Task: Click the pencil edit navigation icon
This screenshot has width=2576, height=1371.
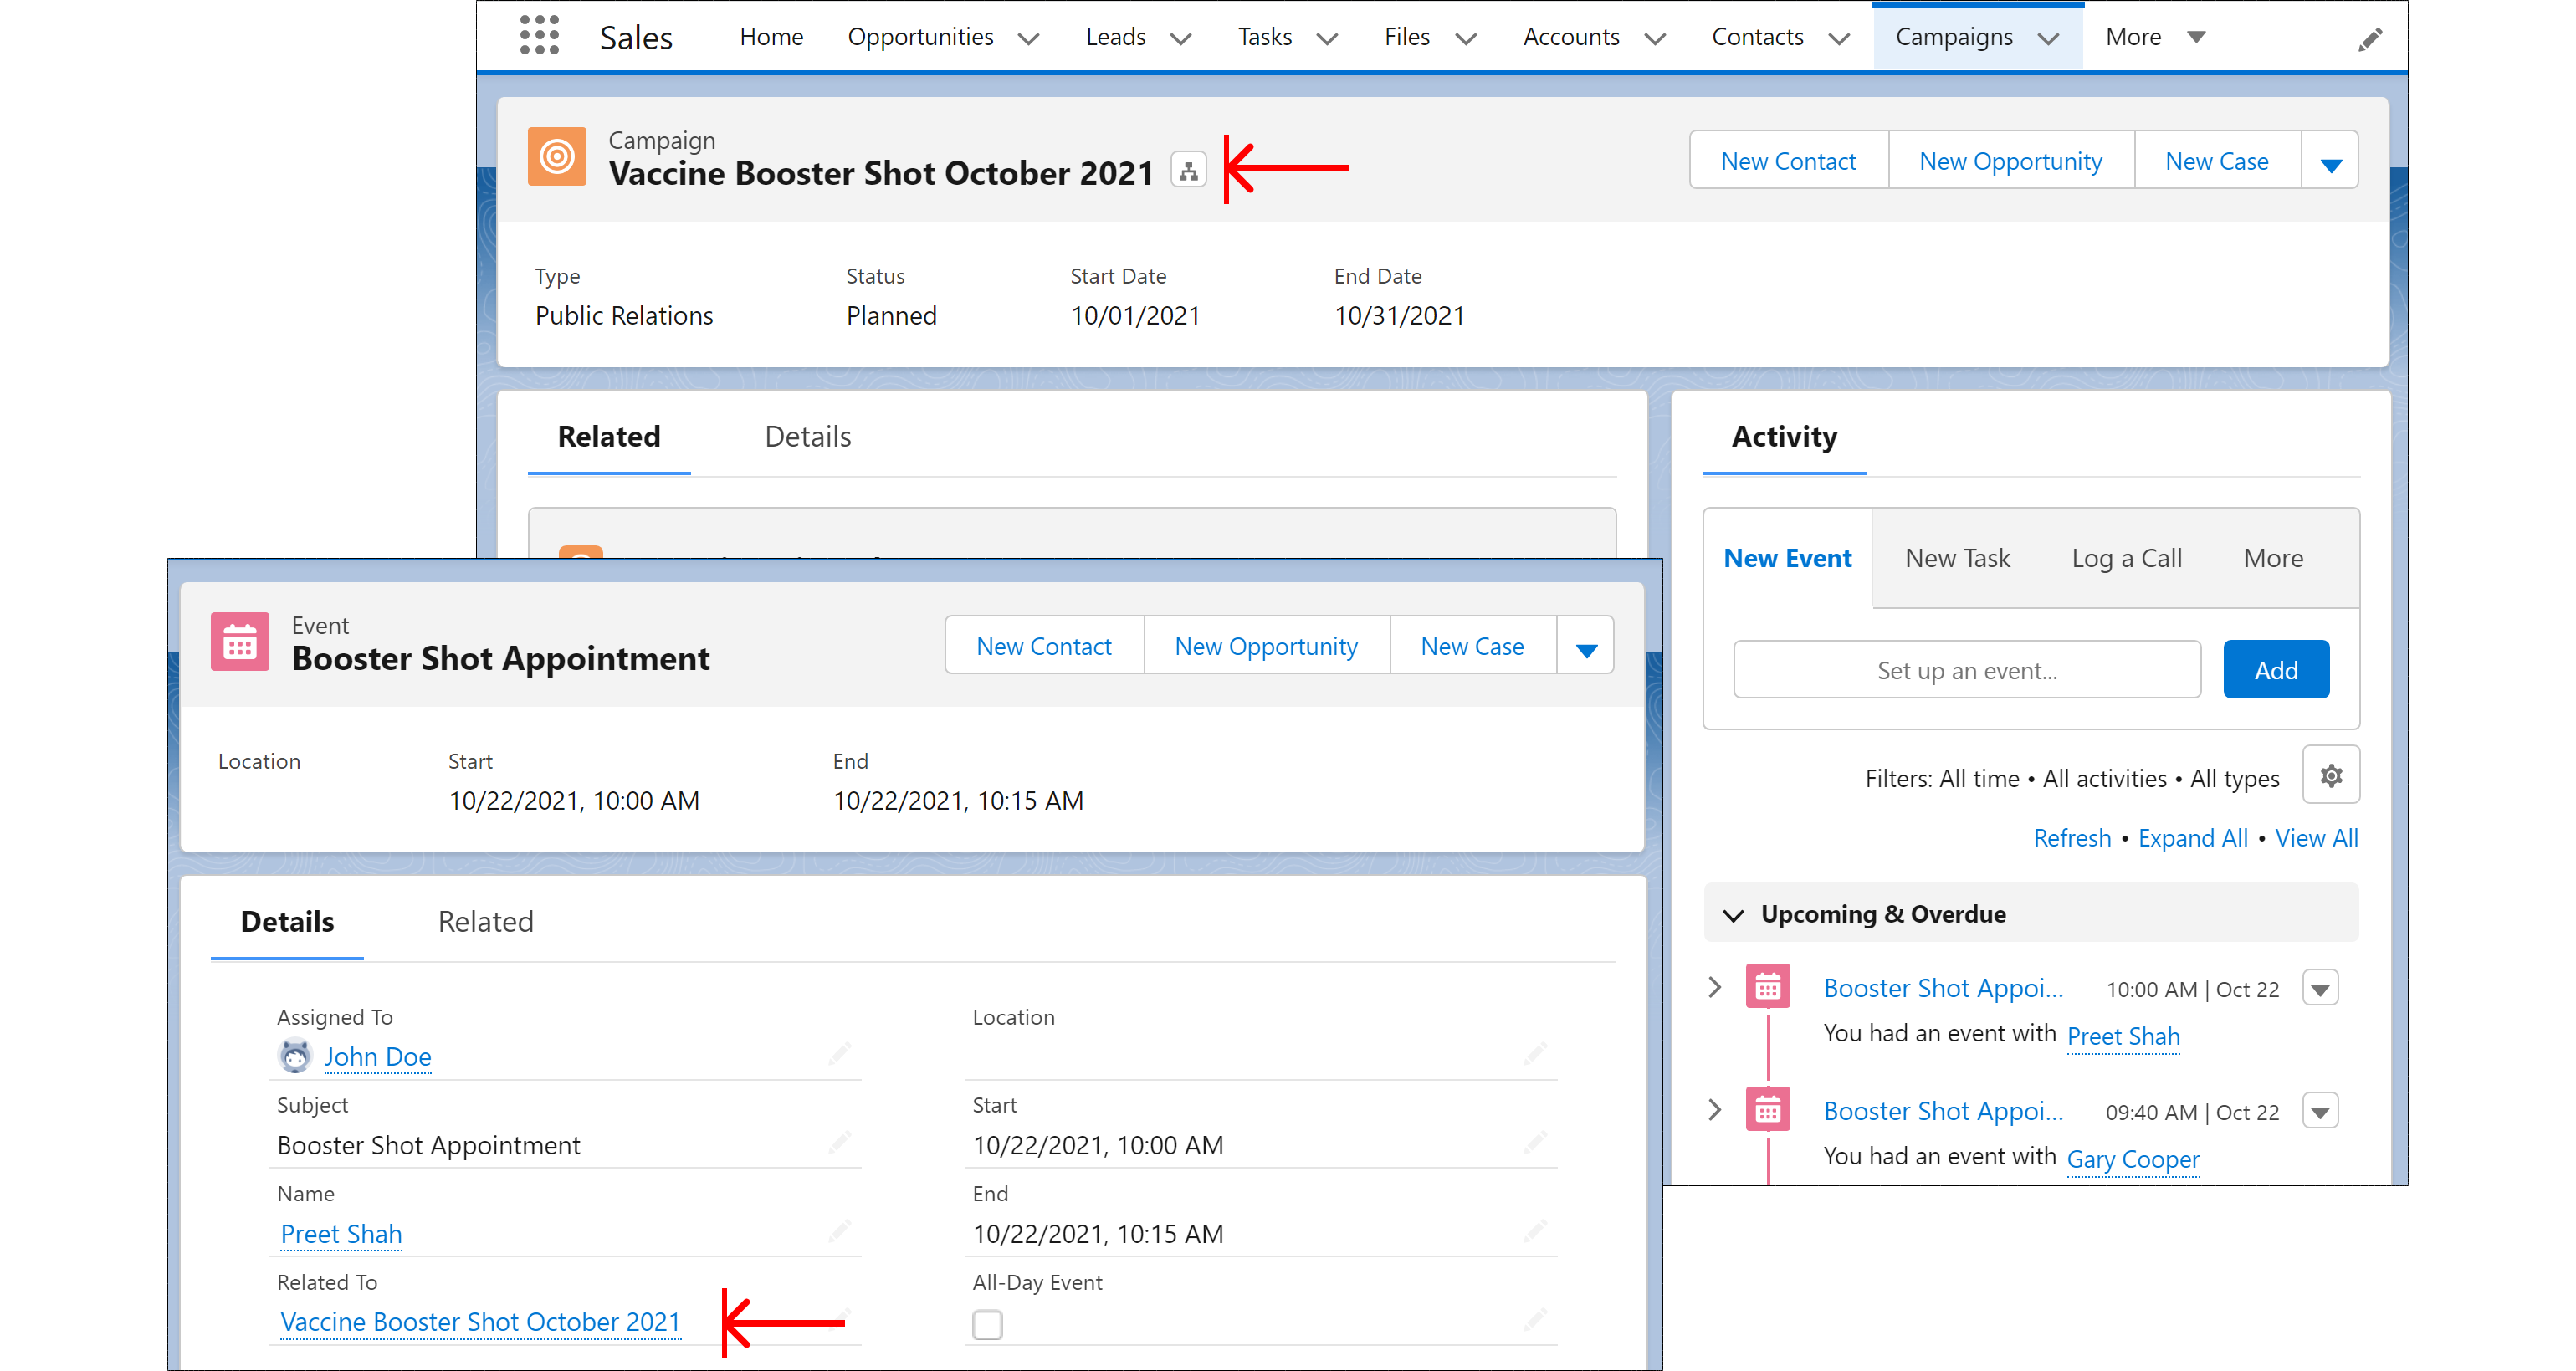Action: (x=2370, y=39)
